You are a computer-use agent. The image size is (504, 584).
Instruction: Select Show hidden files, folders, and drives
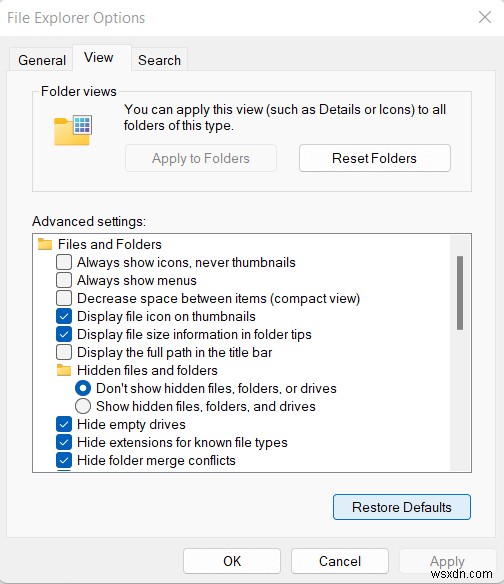pos(83,406)
